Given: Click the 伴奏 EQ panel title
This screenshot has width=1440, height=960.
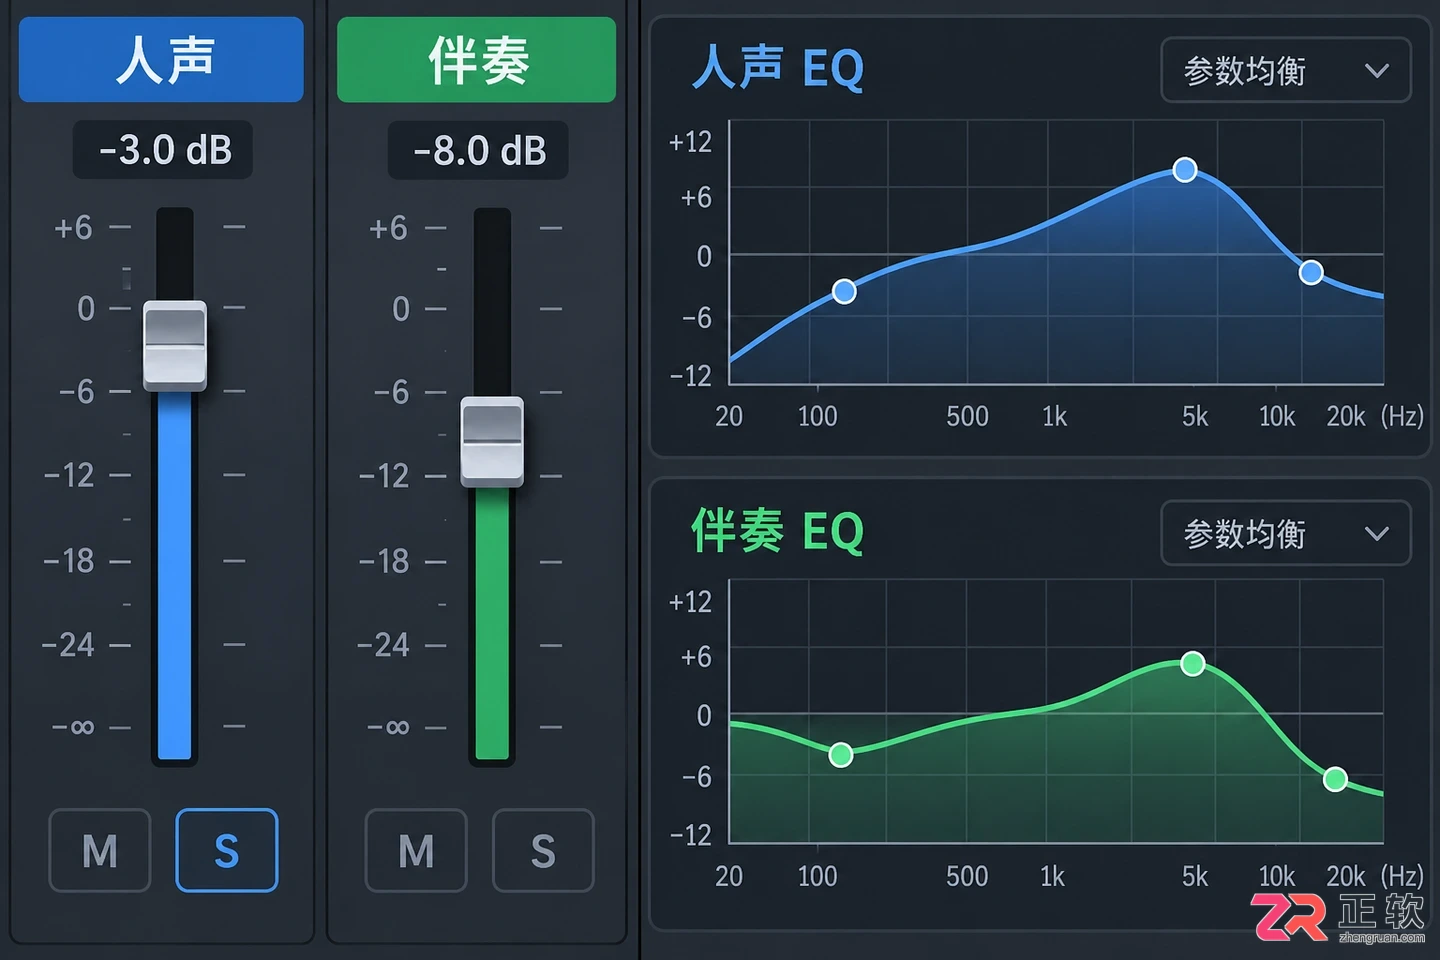Looking at the screenshot, I should point(777,531).
